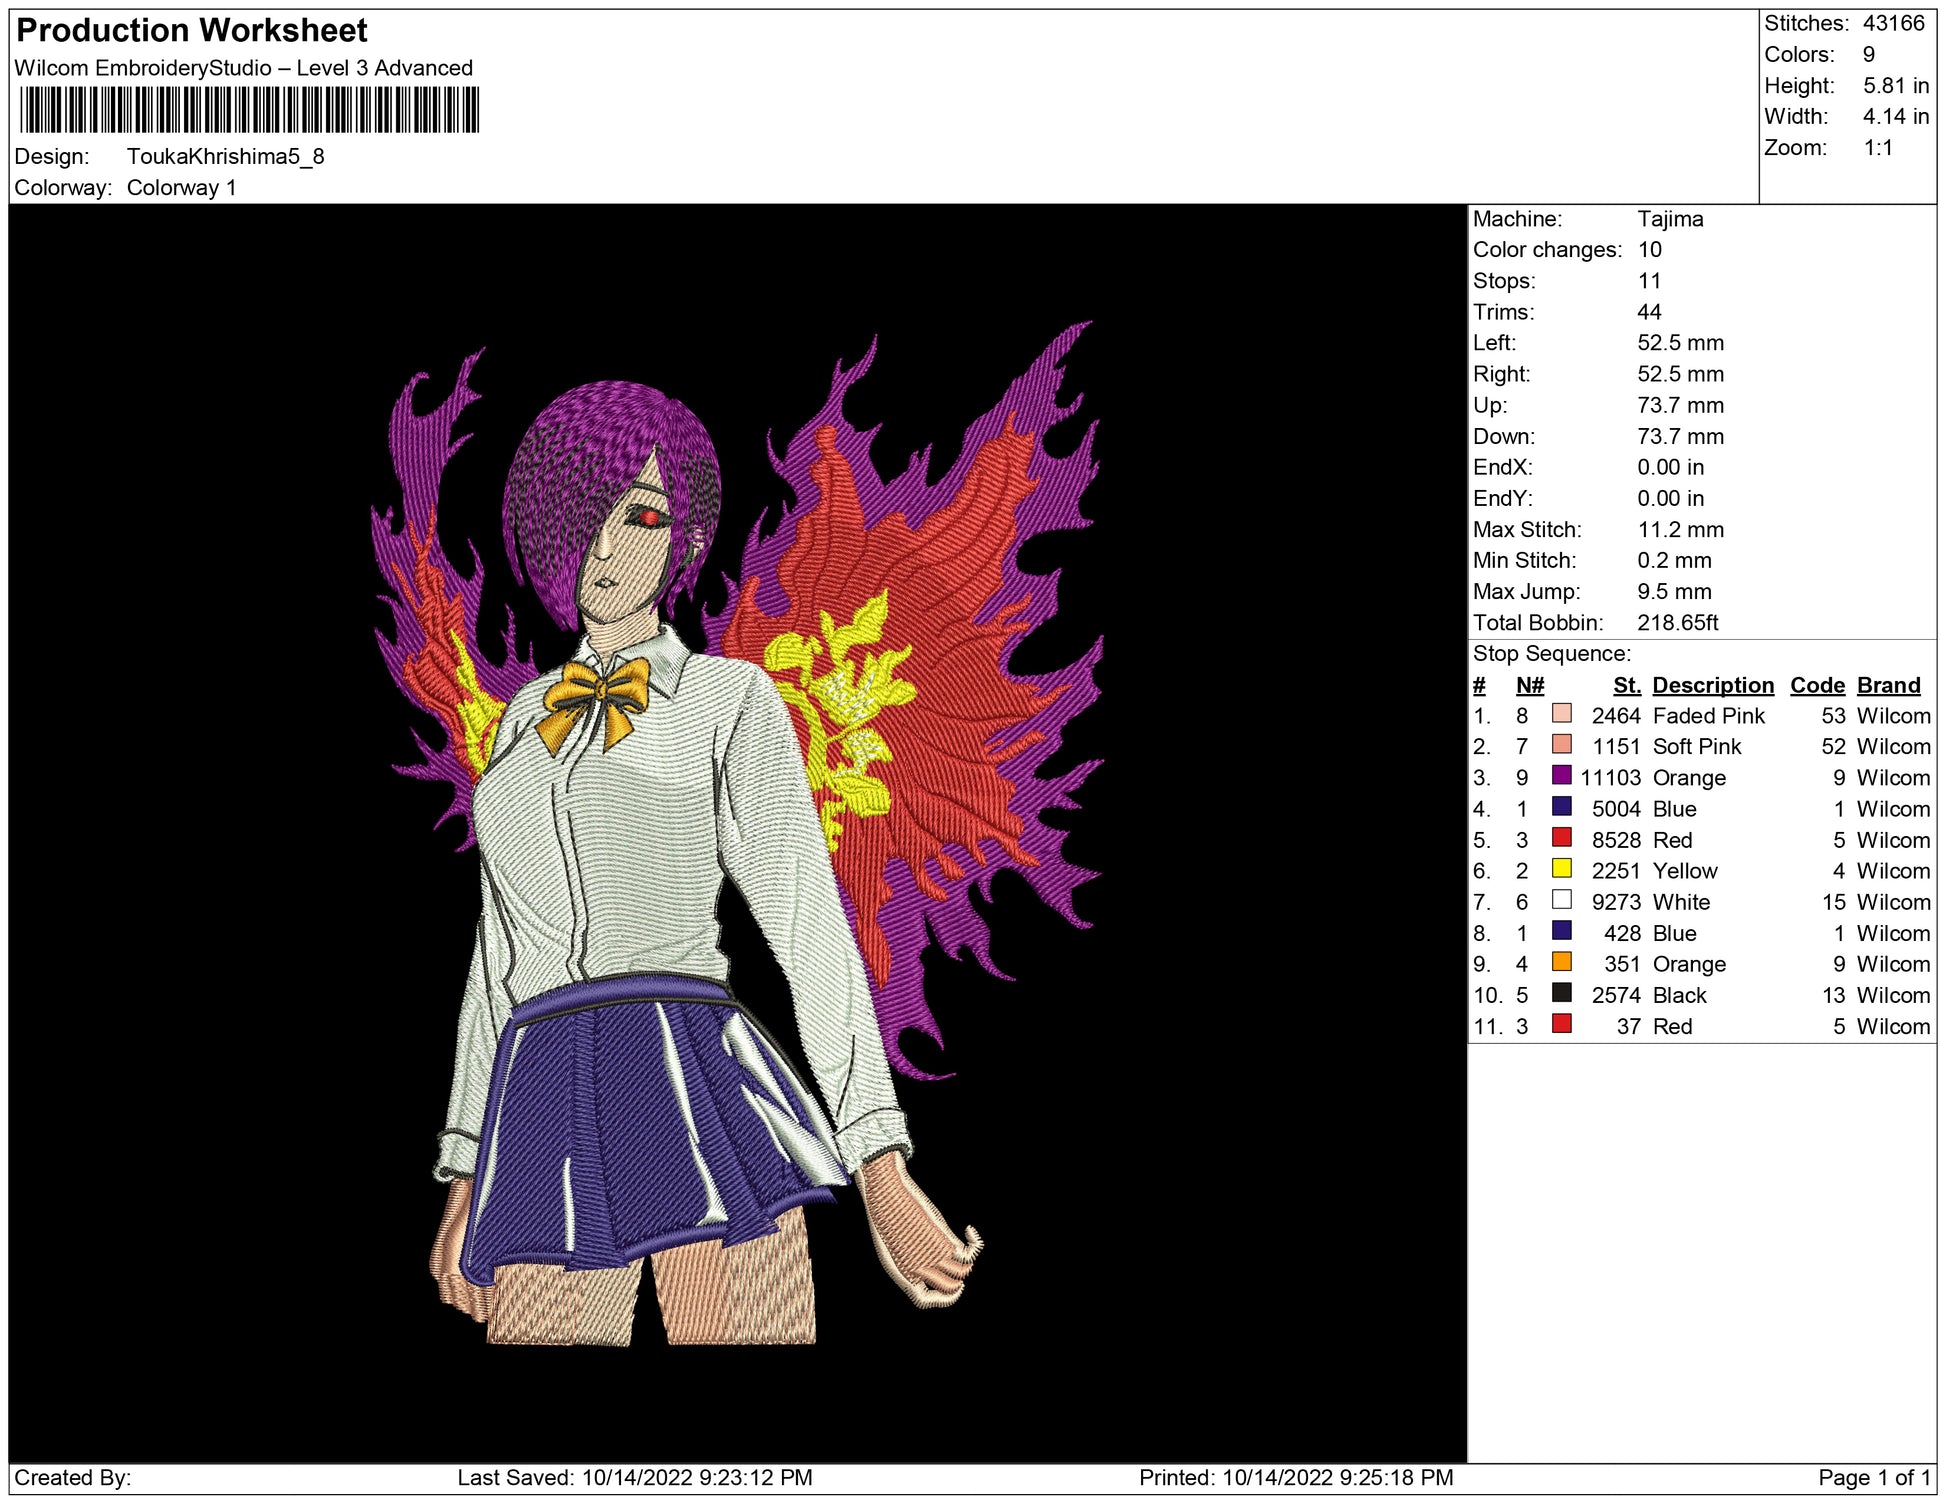Click the barcode under the title
Screen dimensions: 1946x1497
(249, 110)
